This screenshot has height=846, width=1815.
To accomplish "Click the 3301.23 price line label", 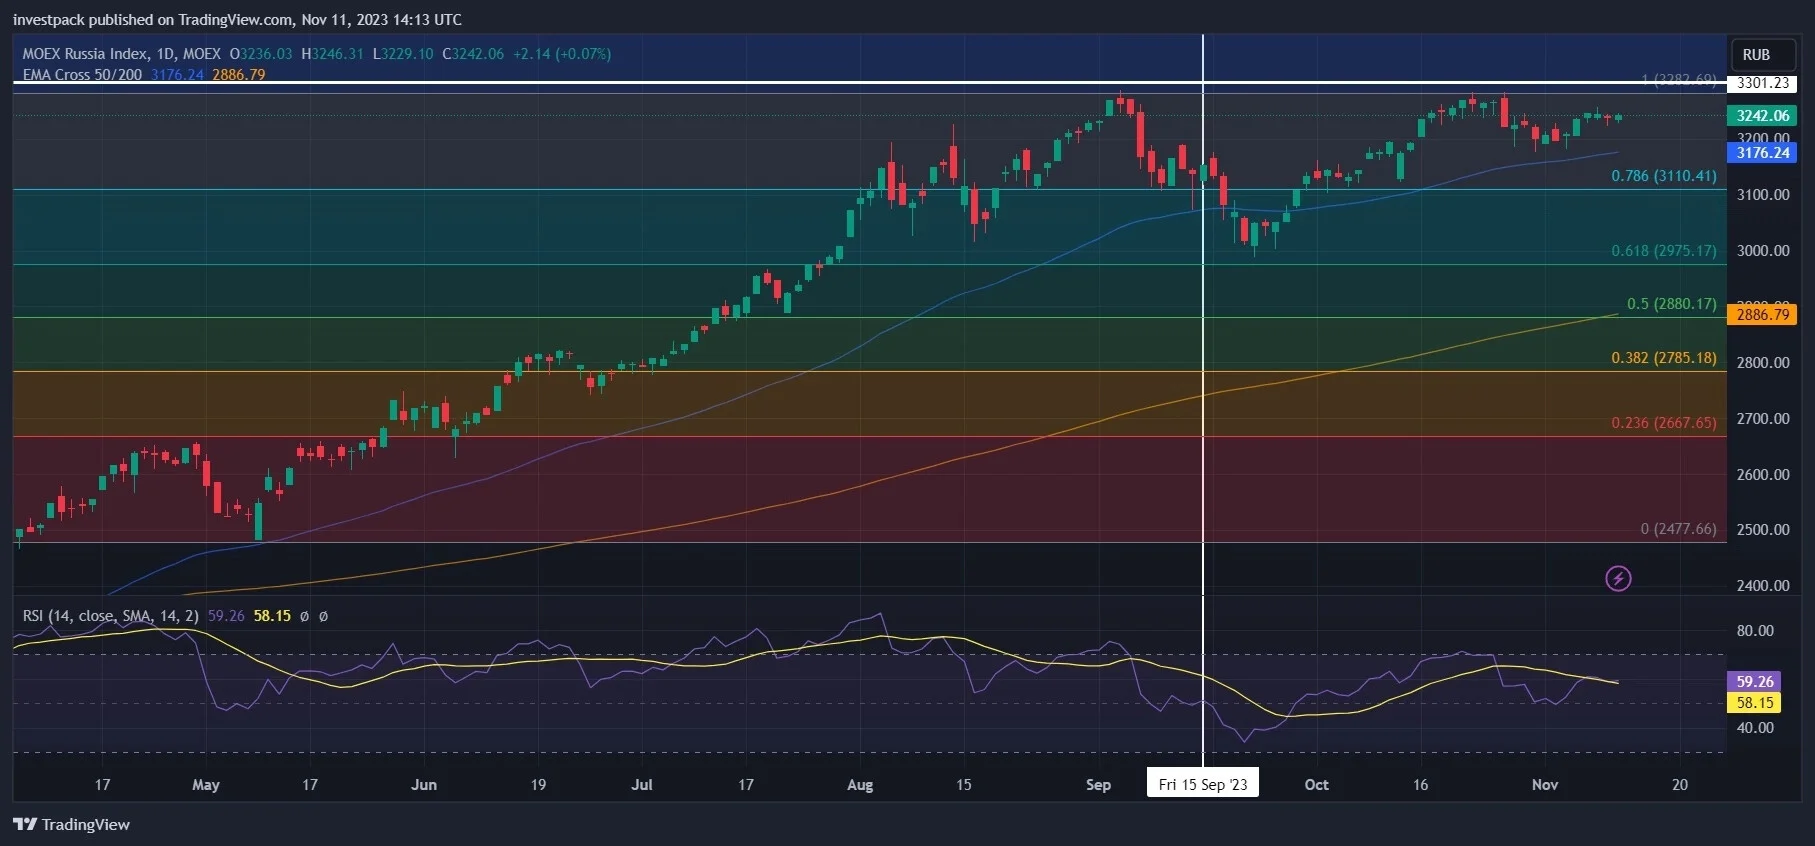I will pyautogui.click(x=1762, y=83).
